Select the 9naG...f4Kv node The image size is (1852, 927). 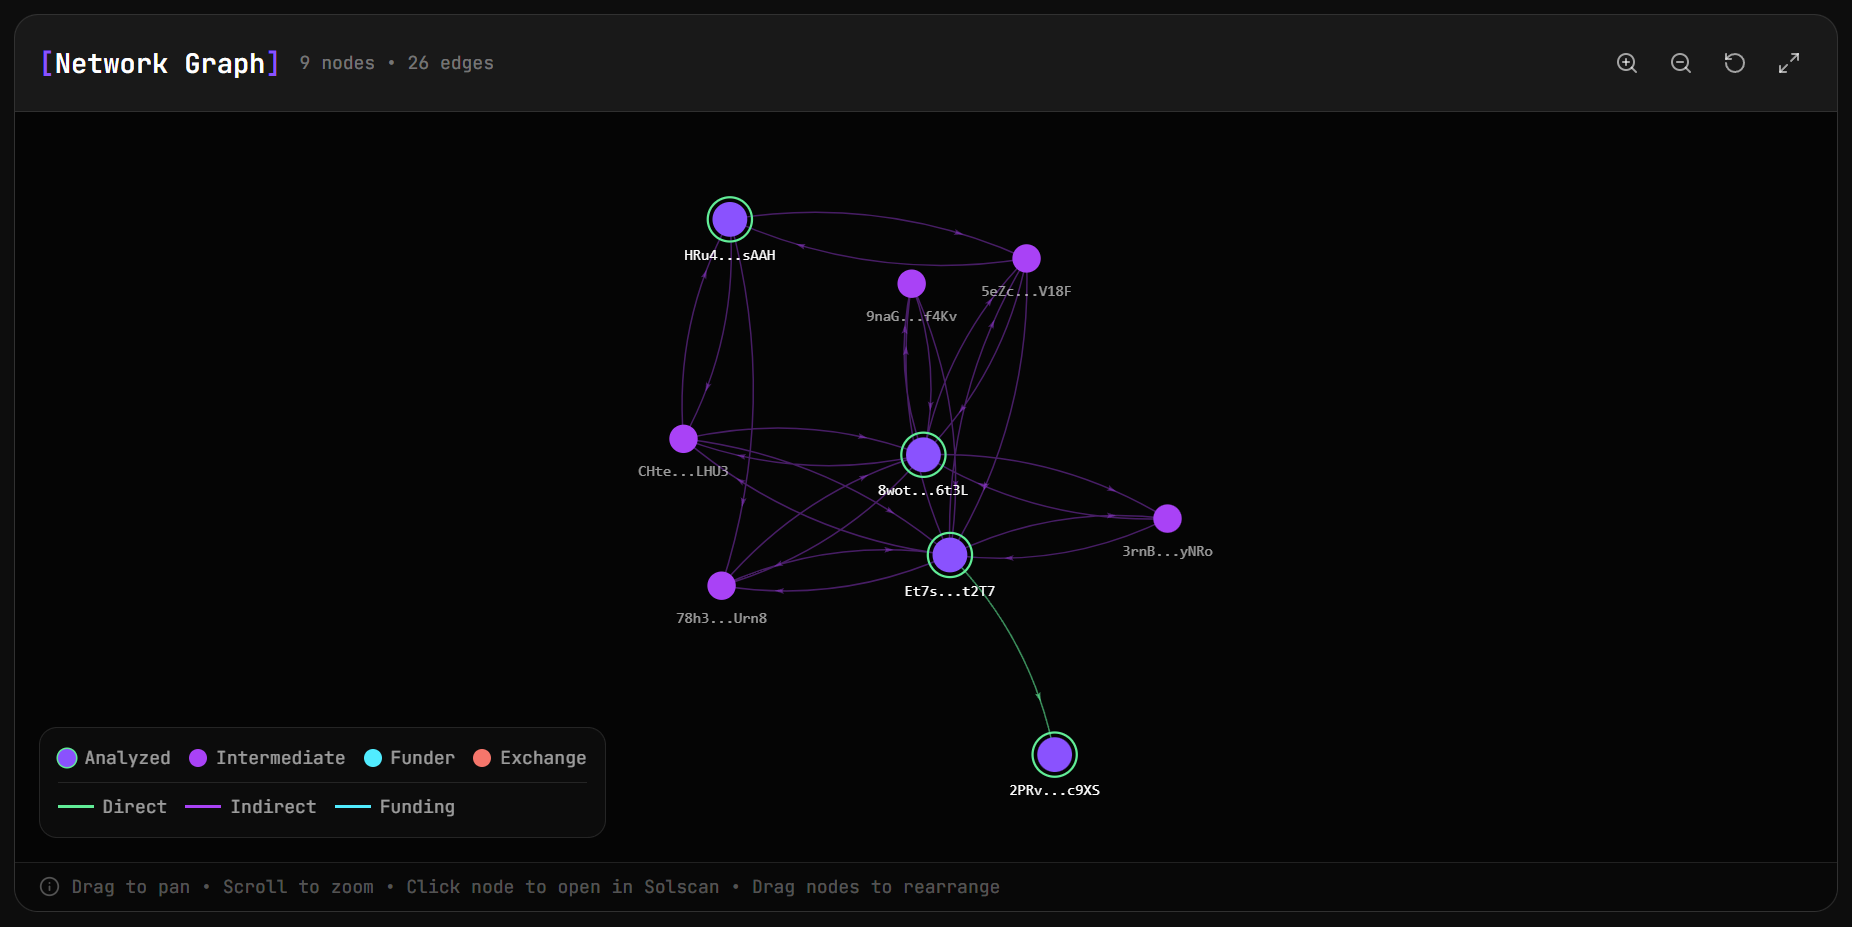pos(911,283)
